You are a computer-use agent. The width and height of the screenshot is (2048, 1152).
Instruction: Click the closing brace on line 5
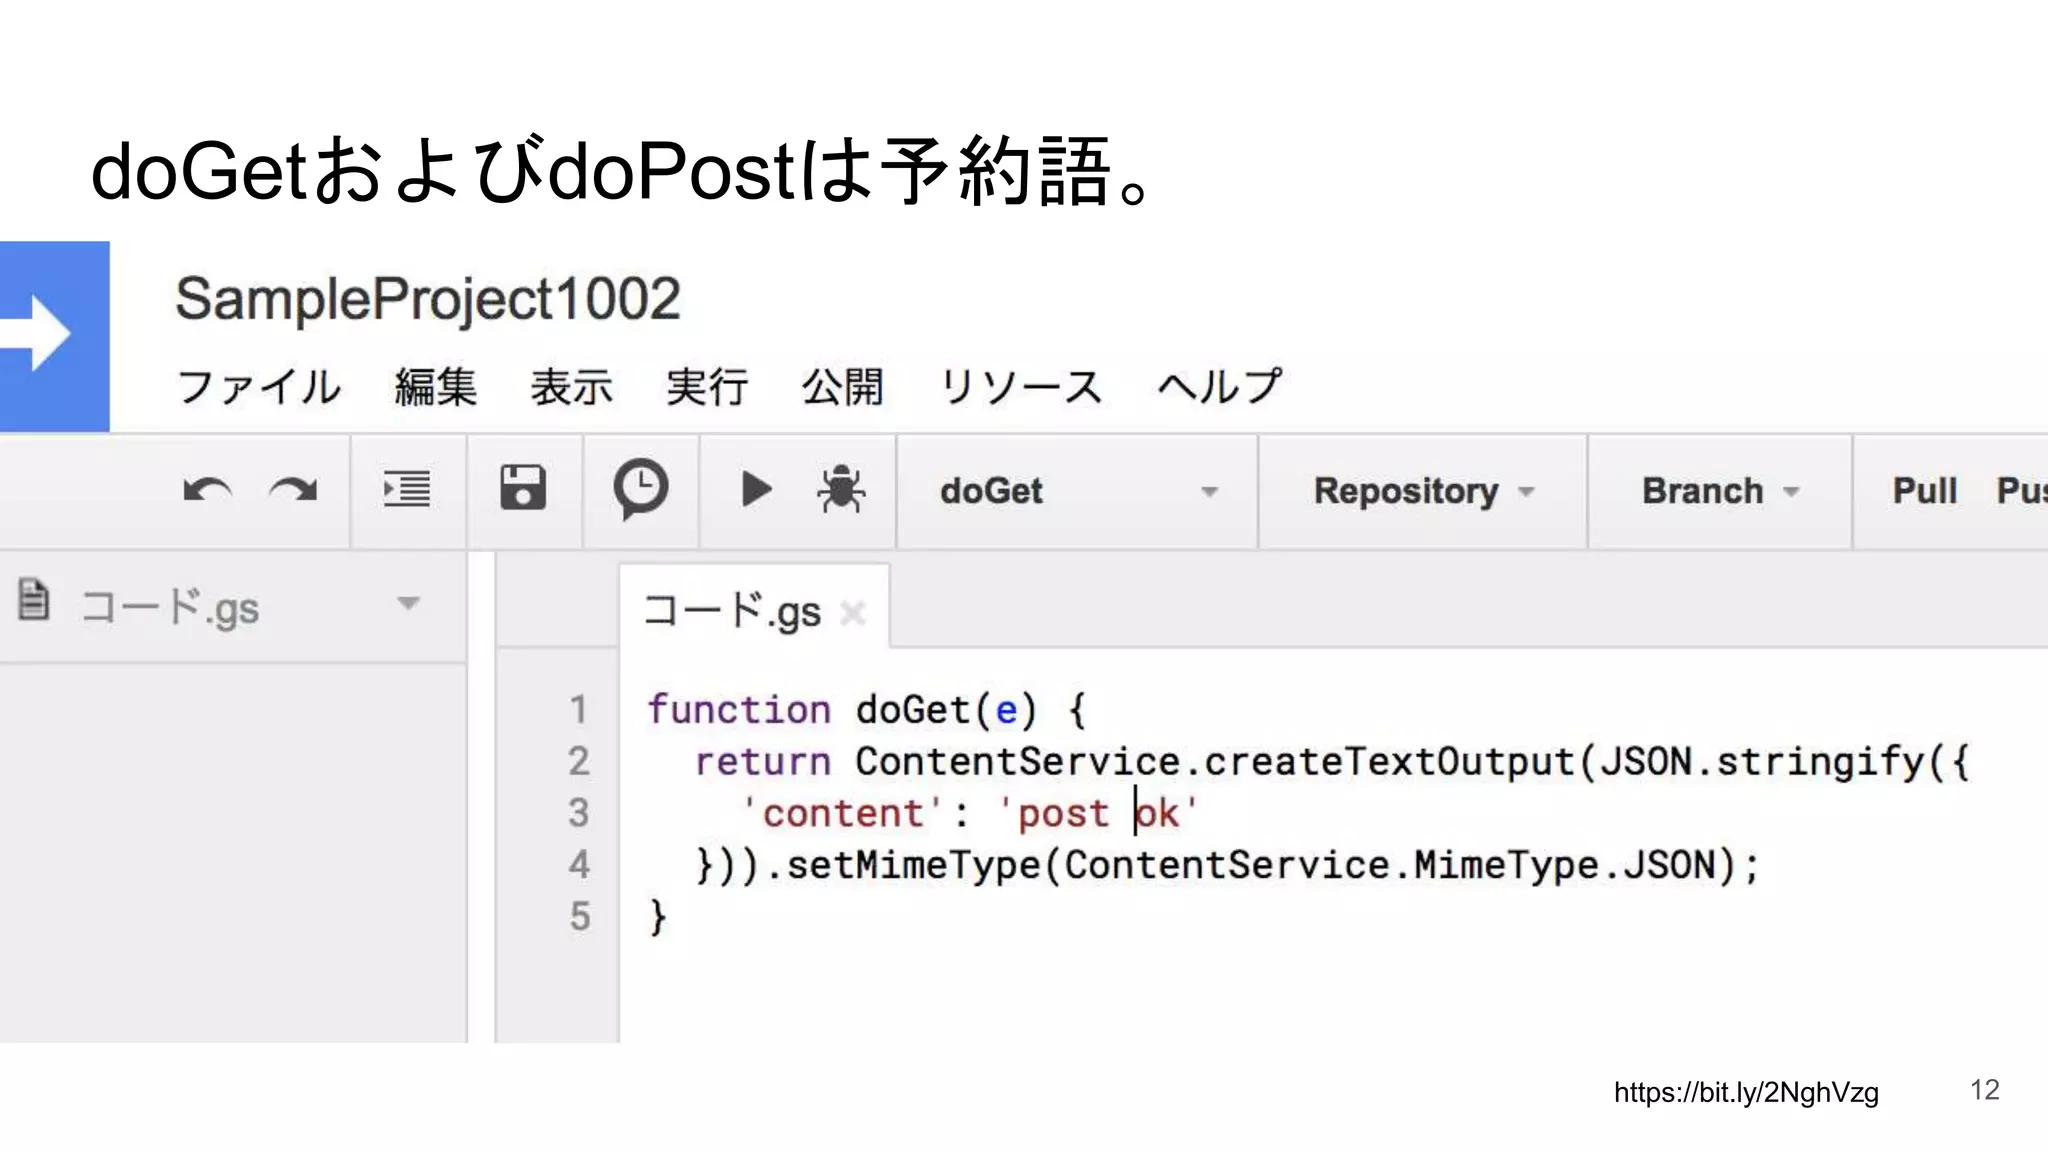point(657,917)
